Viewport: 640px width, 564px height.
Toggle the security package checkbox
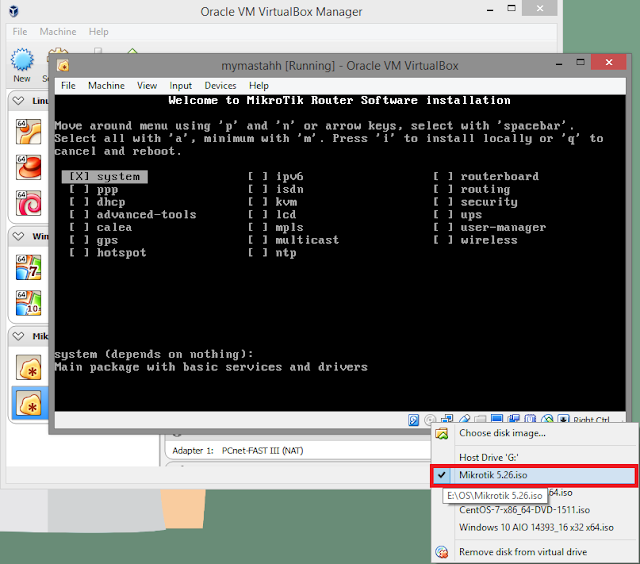(x=443, y=202)
